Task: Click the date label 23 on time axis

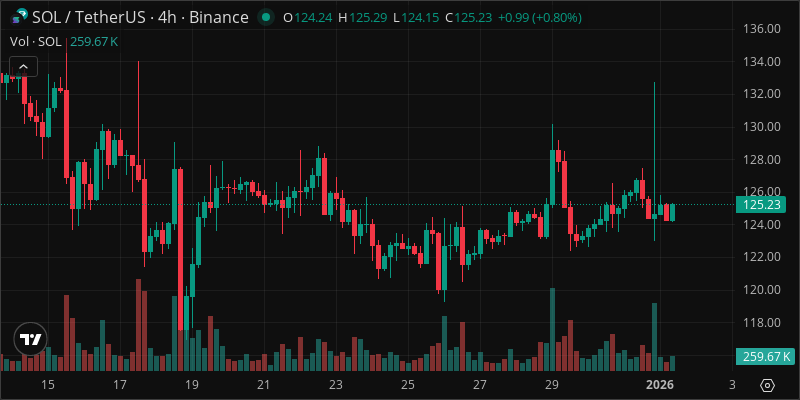Action: 335,384
